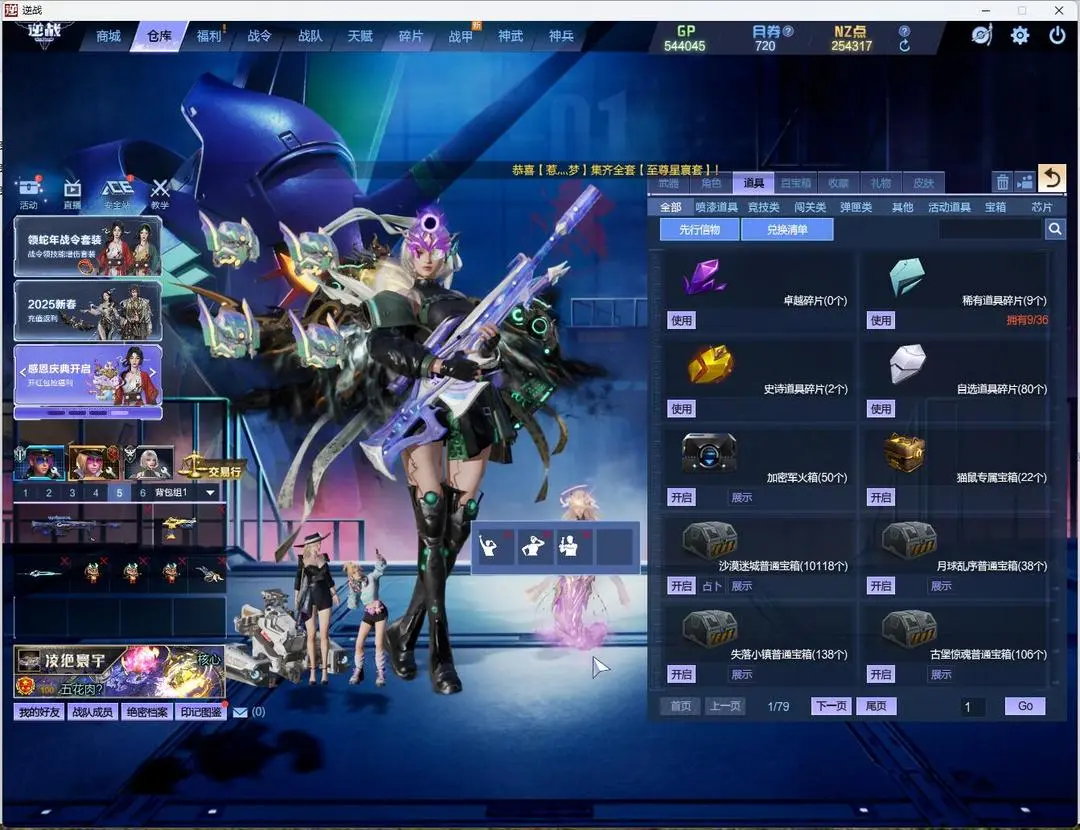This screenshot has height=830, width=1080.
Task: Filter items by 芯片 chip category
Action: click(x=1041, y=207)
